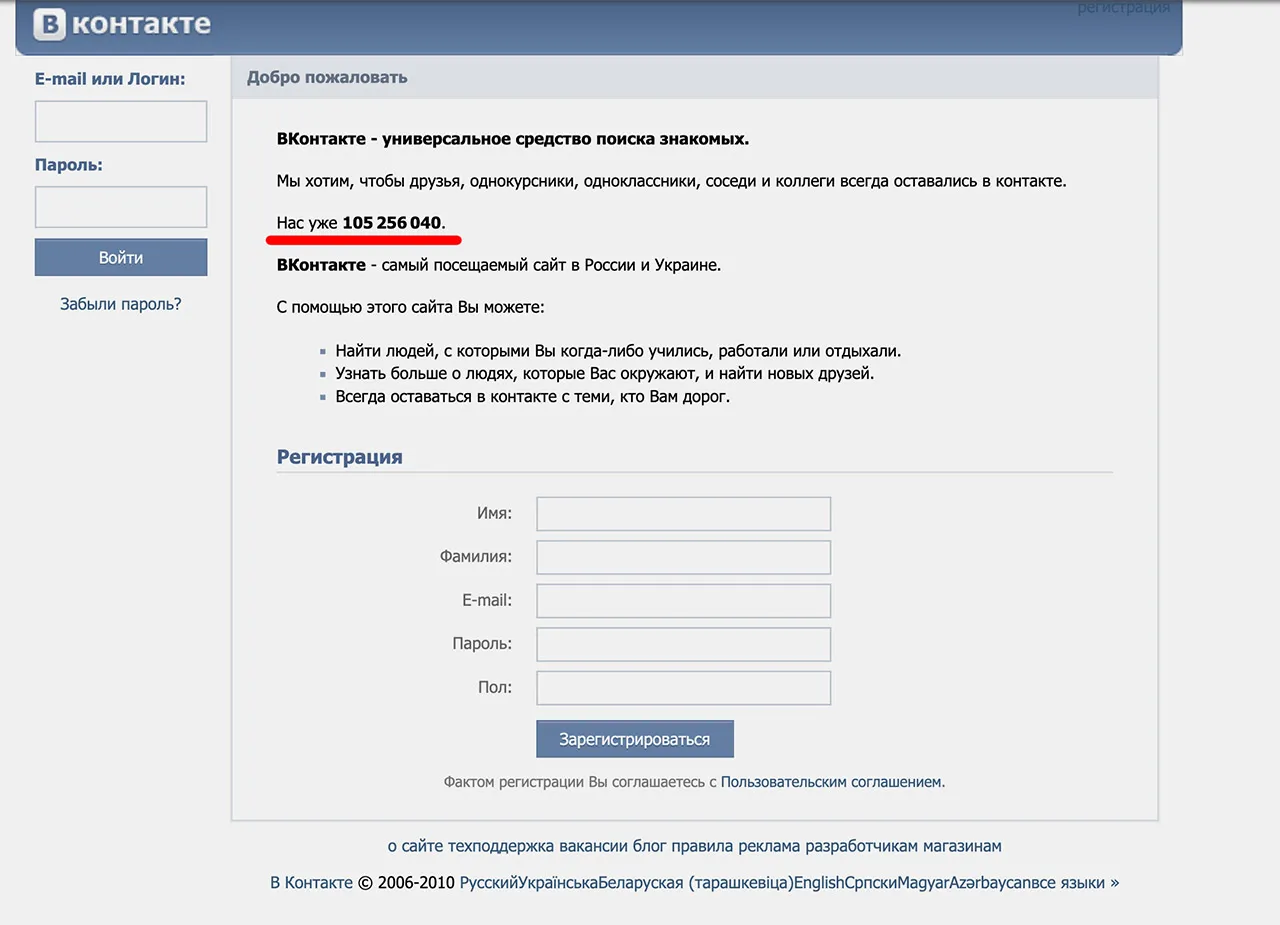Viewport: 1280px width, 925px height.
Task: Click the bullet 'Всегда оставаться в контакте'
Action: pos(533,397)
